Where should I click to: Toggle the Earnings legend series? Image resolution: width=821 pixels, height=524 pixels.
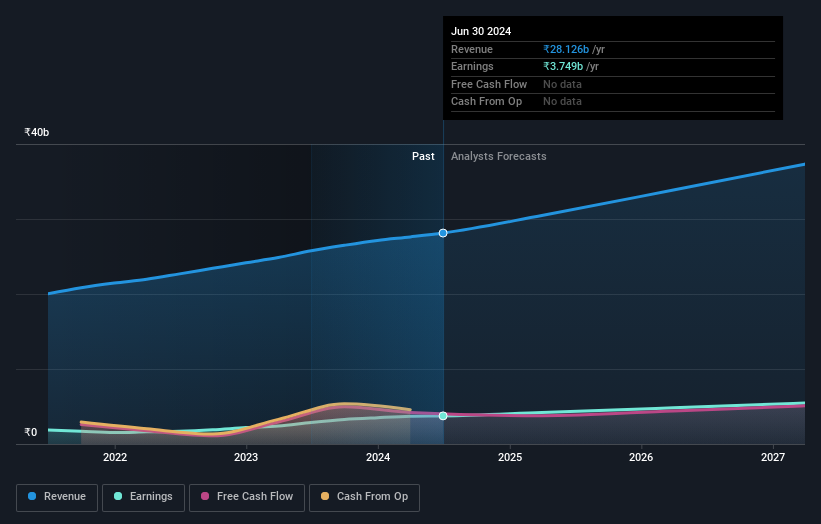[143, 497]
